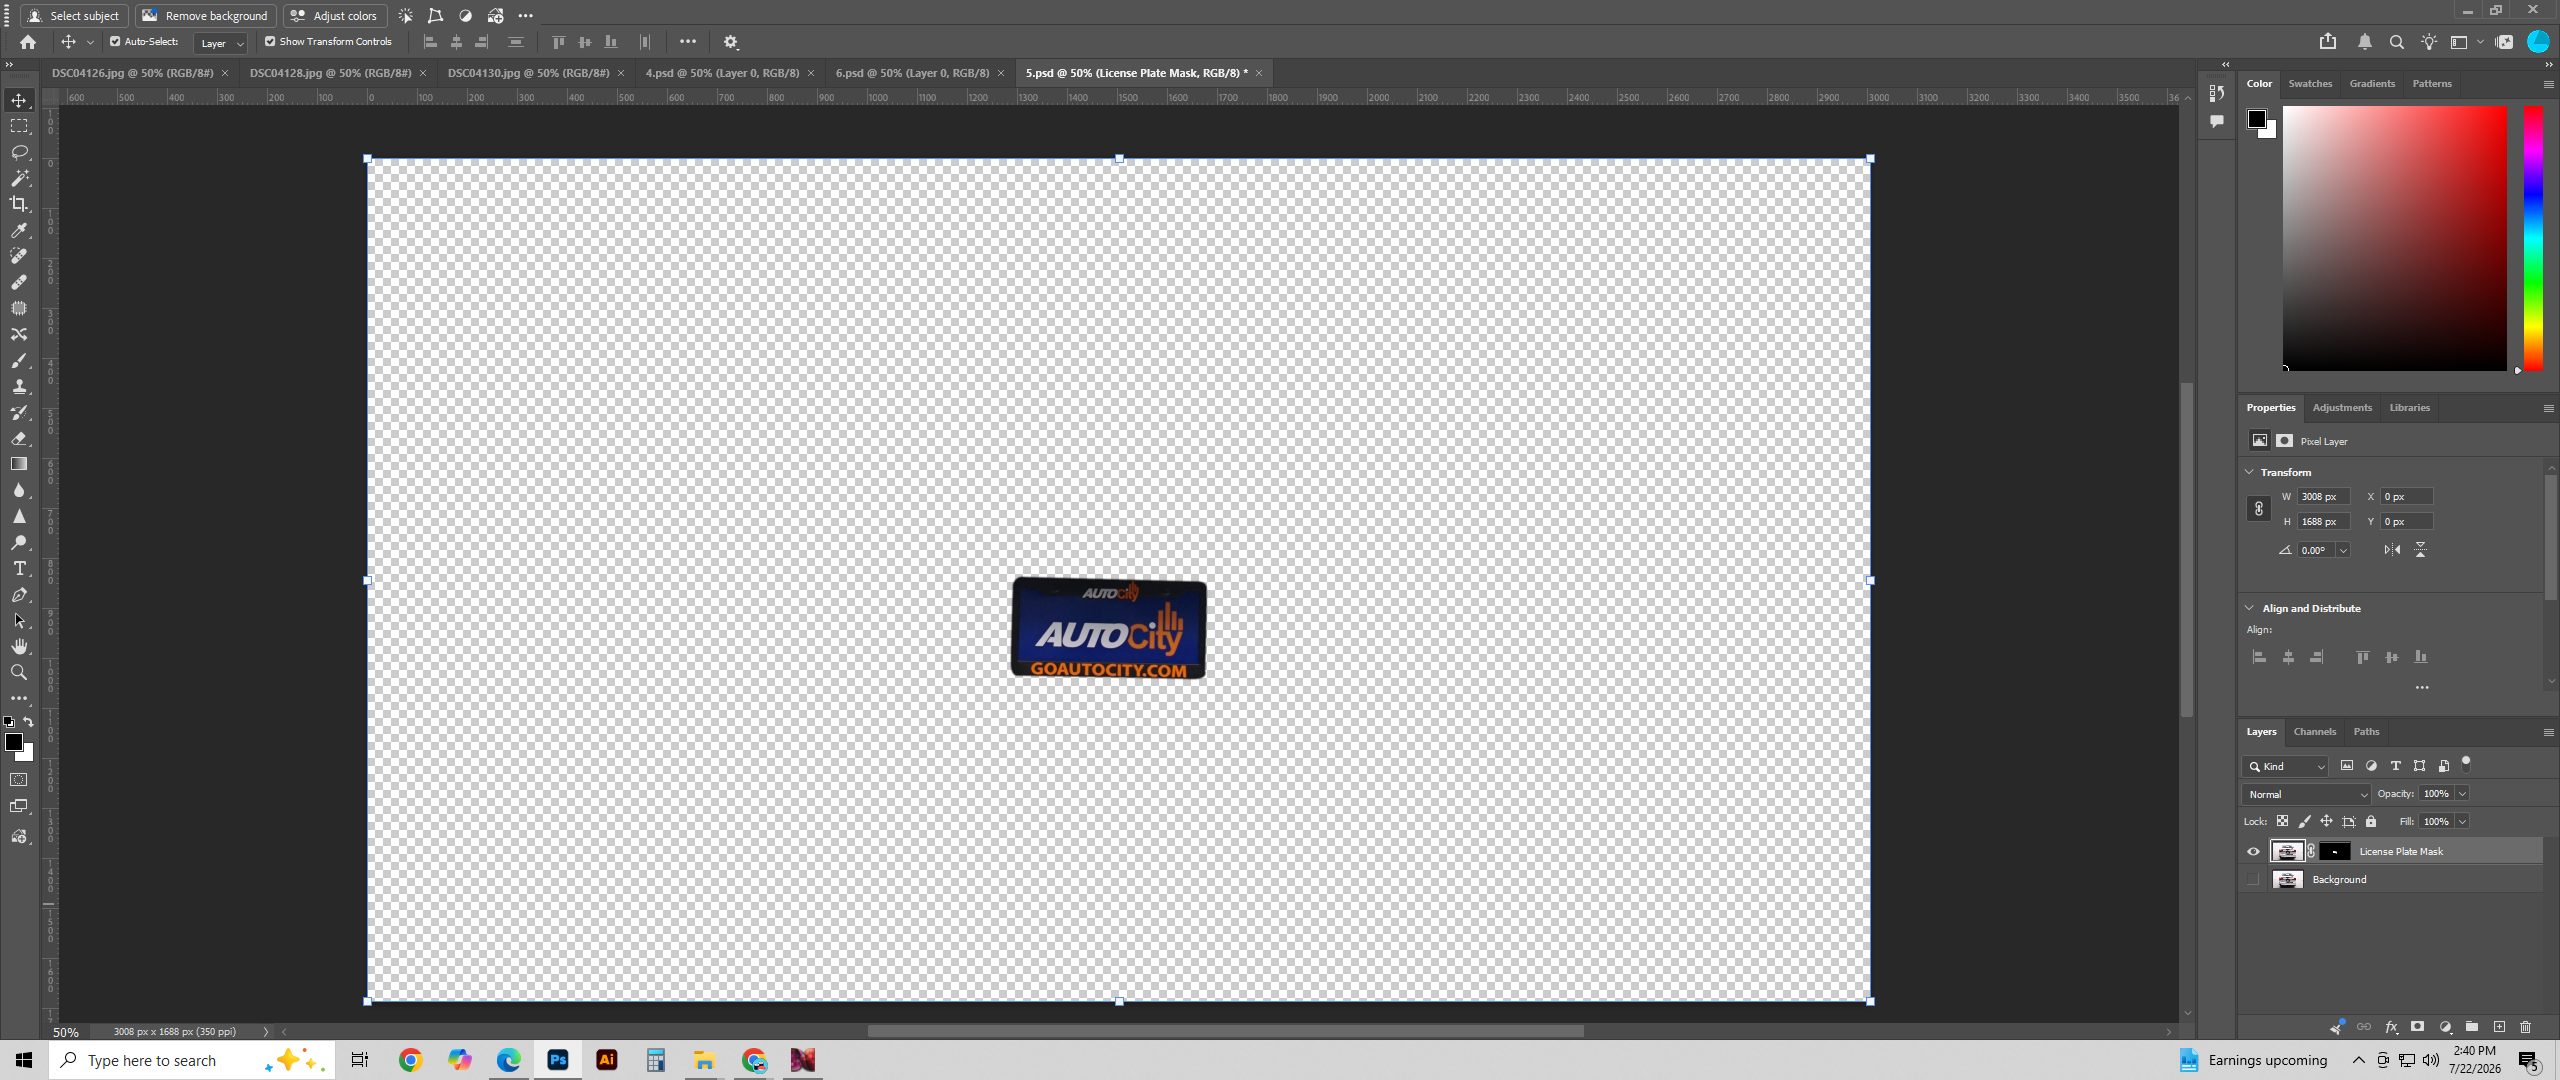Choose the Horizontal Type tool
The width and height of the screenshot is (2560, 1080).
pos(19,568)
